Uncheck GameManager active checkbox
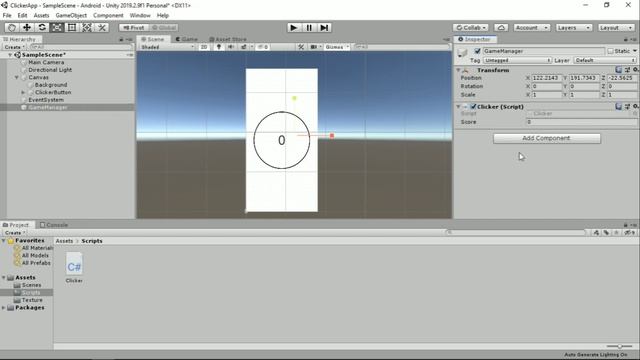The width and height of the screenshot is (640, 360). [x=477, y=51]
